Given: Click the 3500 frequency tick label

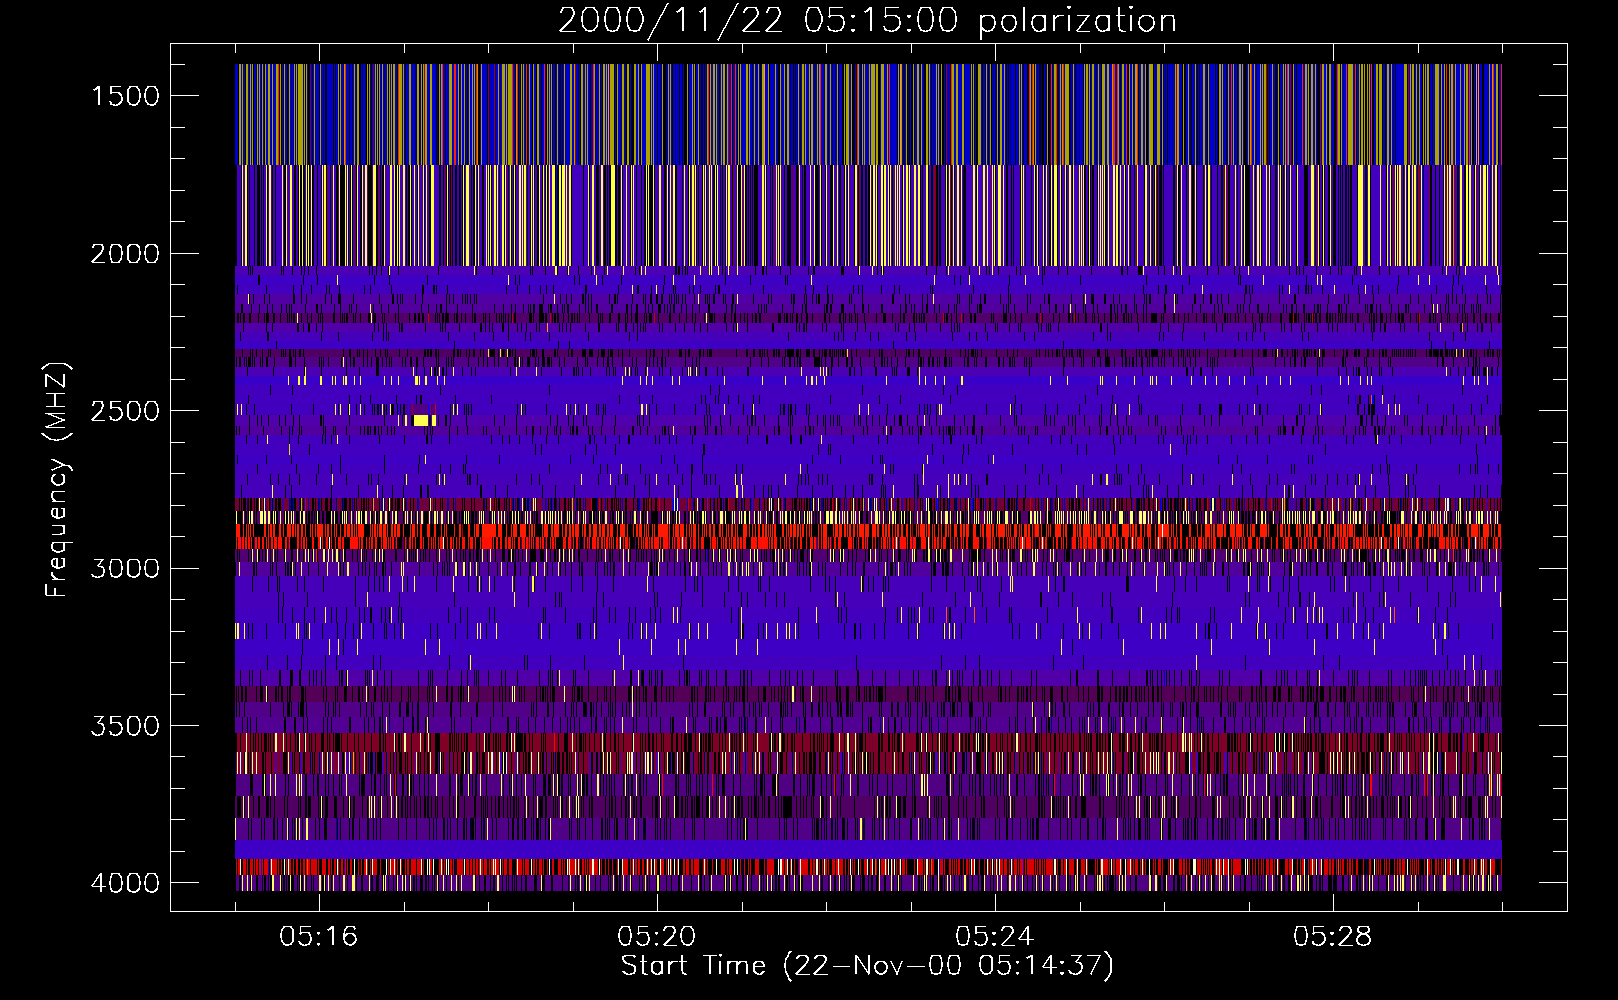Looking at the screenshot, I should click(x=125, y=726).
